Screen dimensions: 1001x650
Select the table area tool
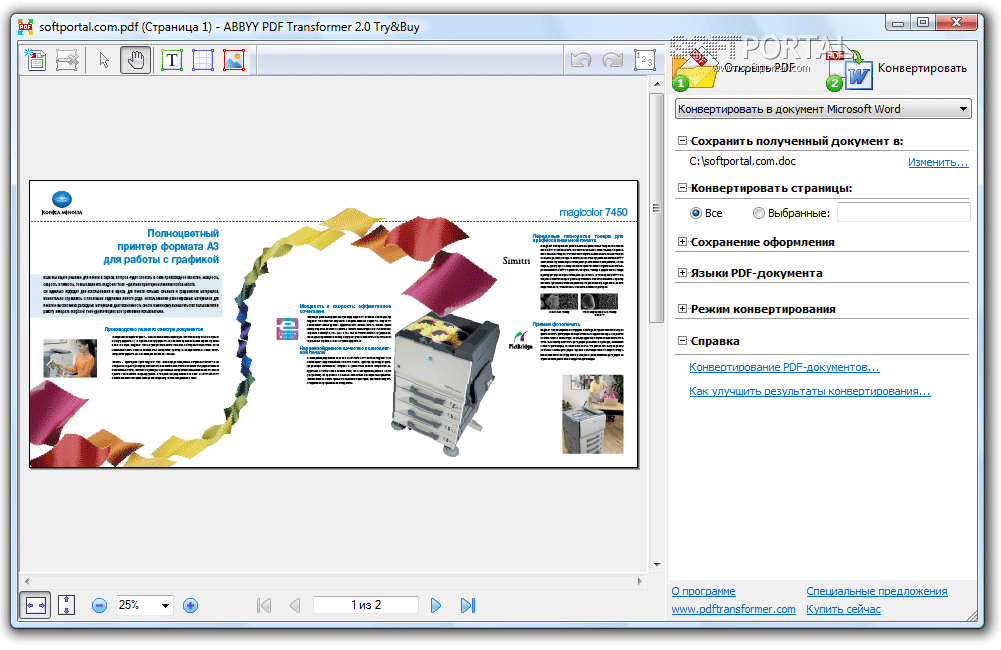(x=203, y=60)
